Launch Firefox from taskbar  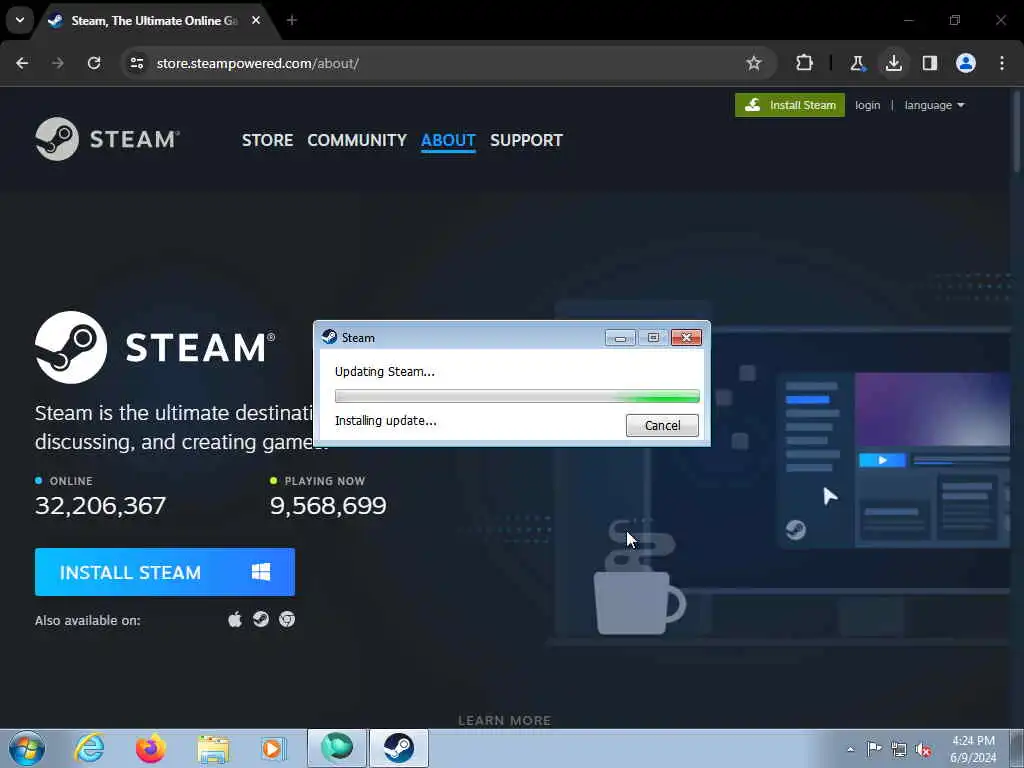(x=150, y=748)
